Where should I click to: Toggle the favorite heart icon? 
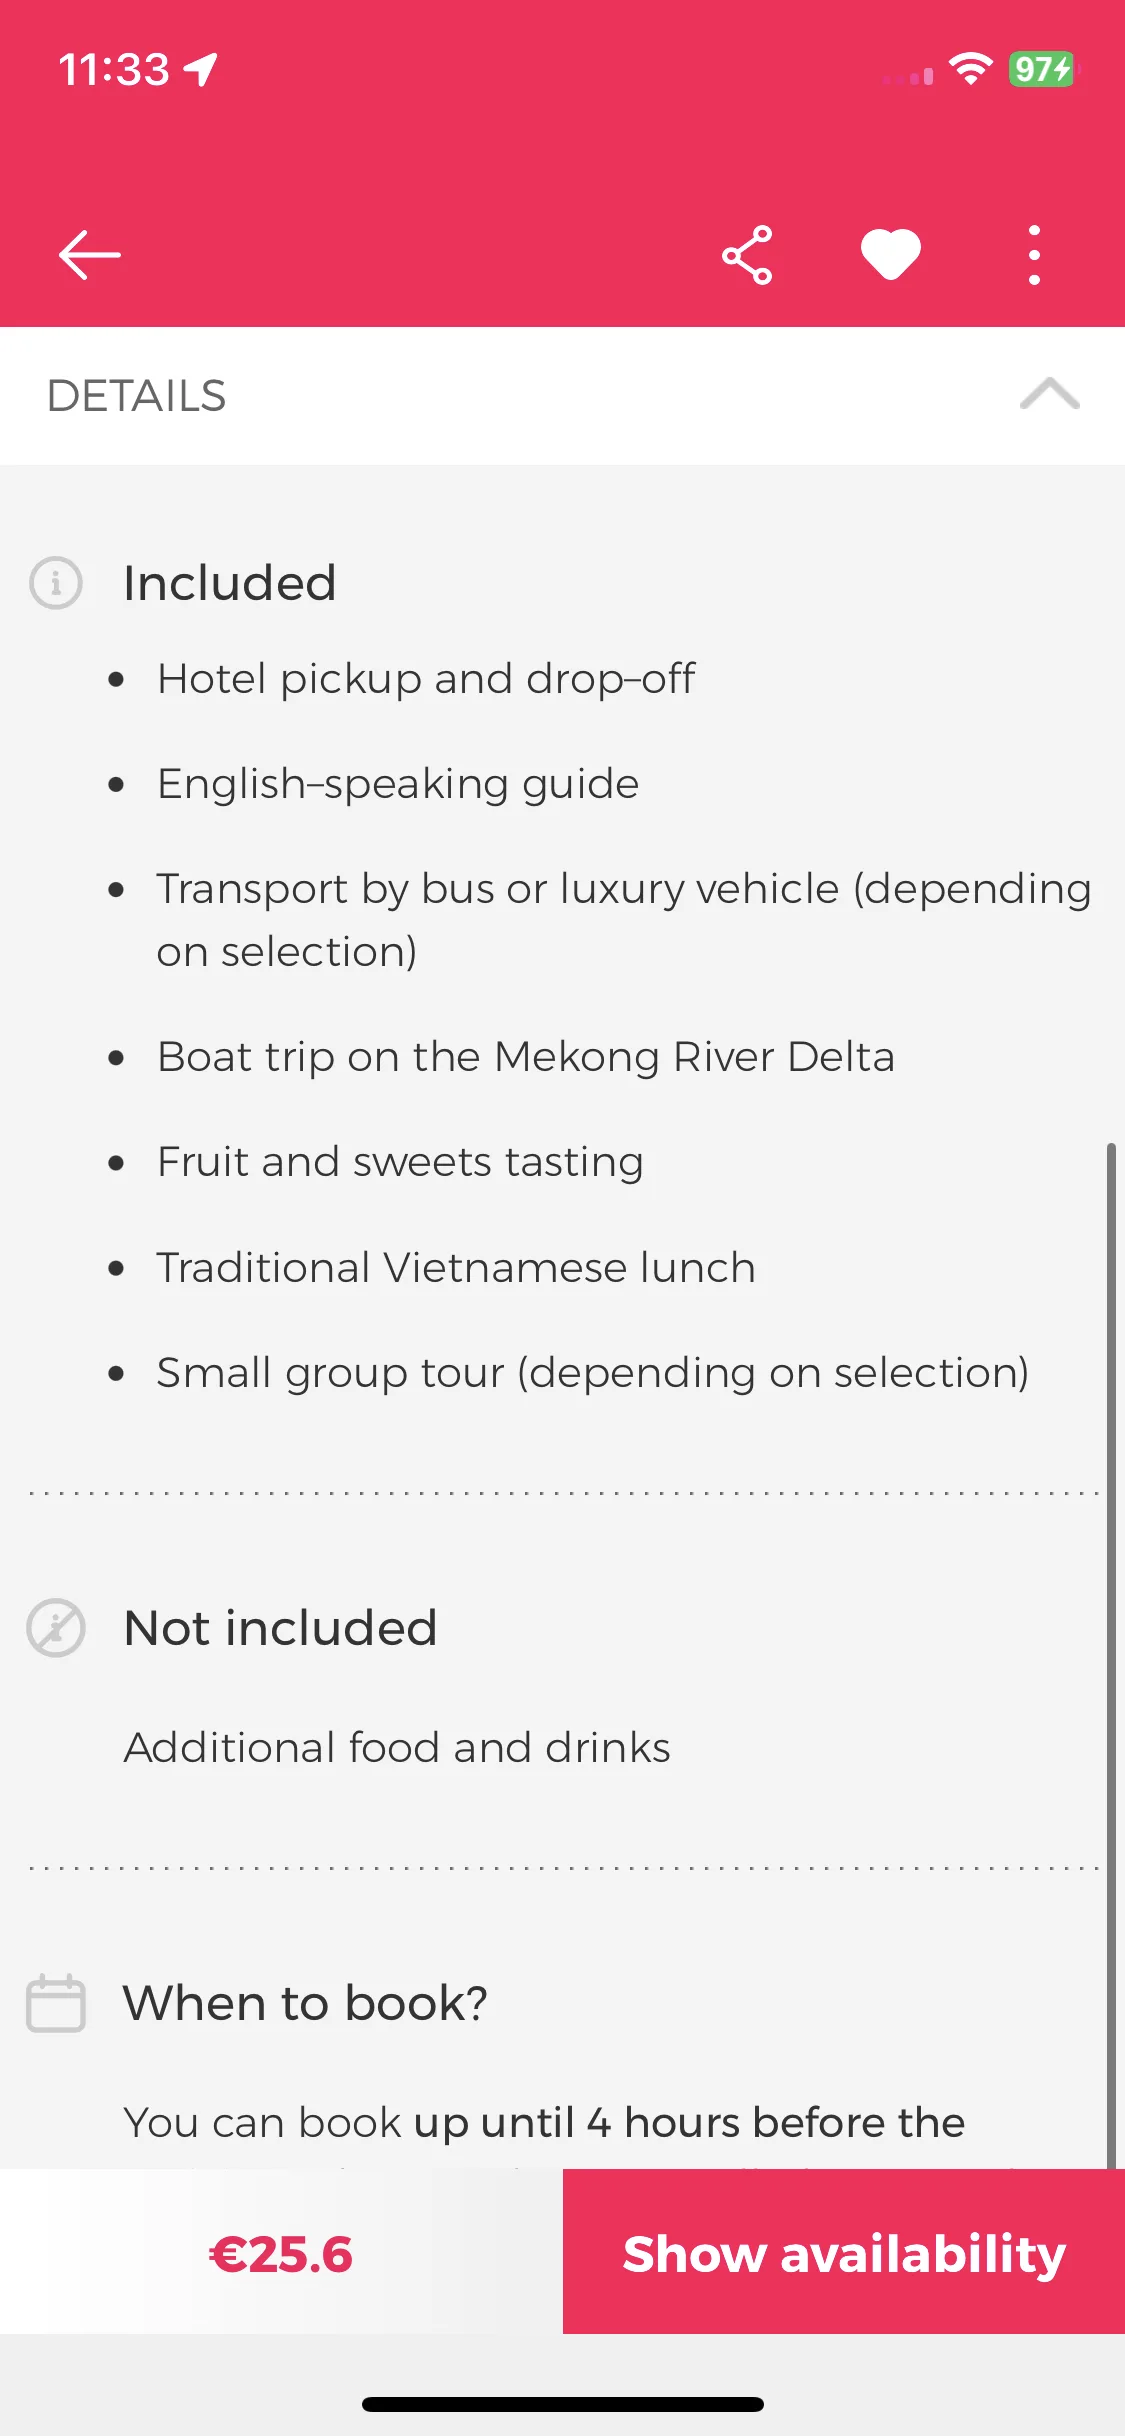[x=891, y=255]
